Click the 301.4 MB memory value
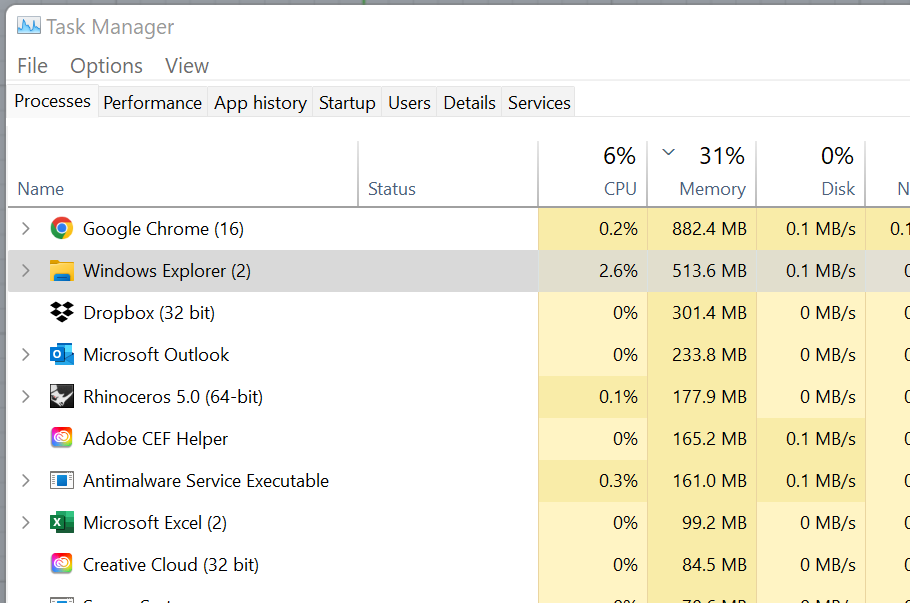The width and height of the screenshot is (910, 603). click(709, 313)
